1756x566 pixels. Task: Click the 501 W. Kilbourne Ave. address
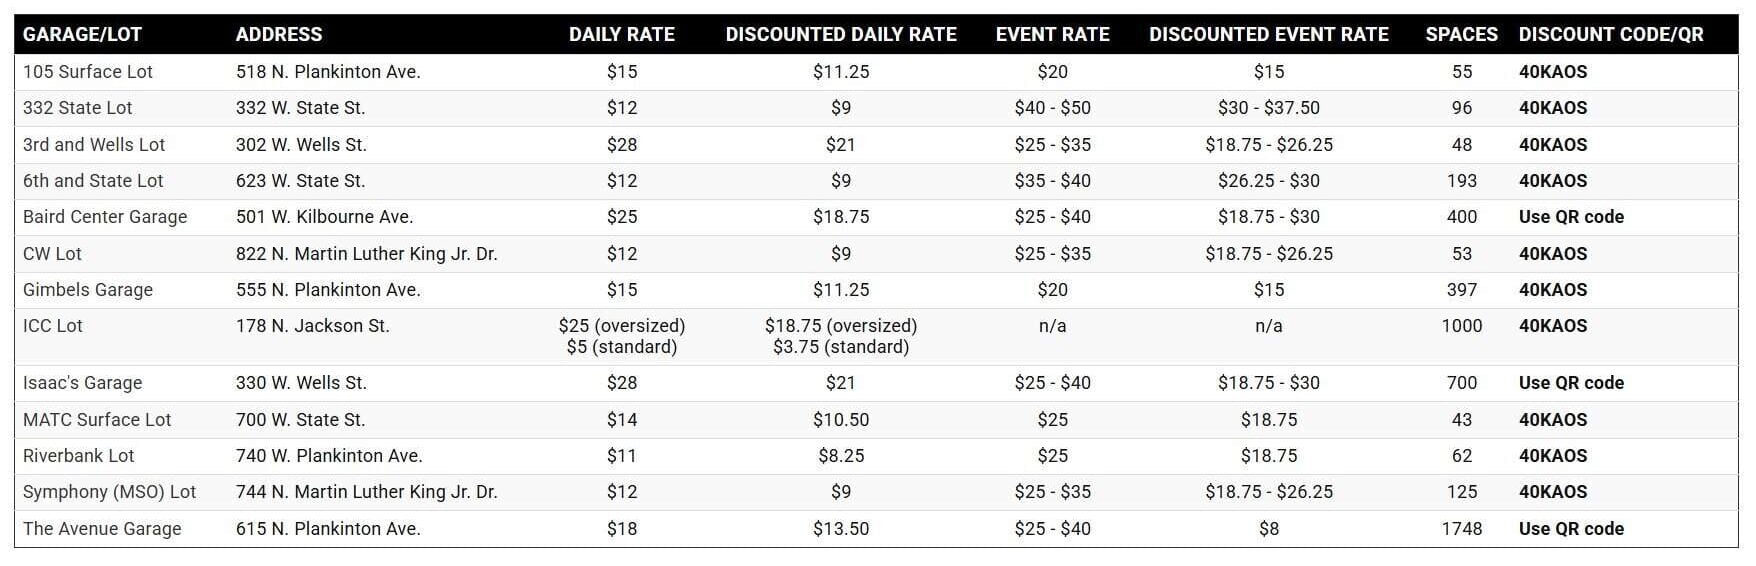click(324, 217)
